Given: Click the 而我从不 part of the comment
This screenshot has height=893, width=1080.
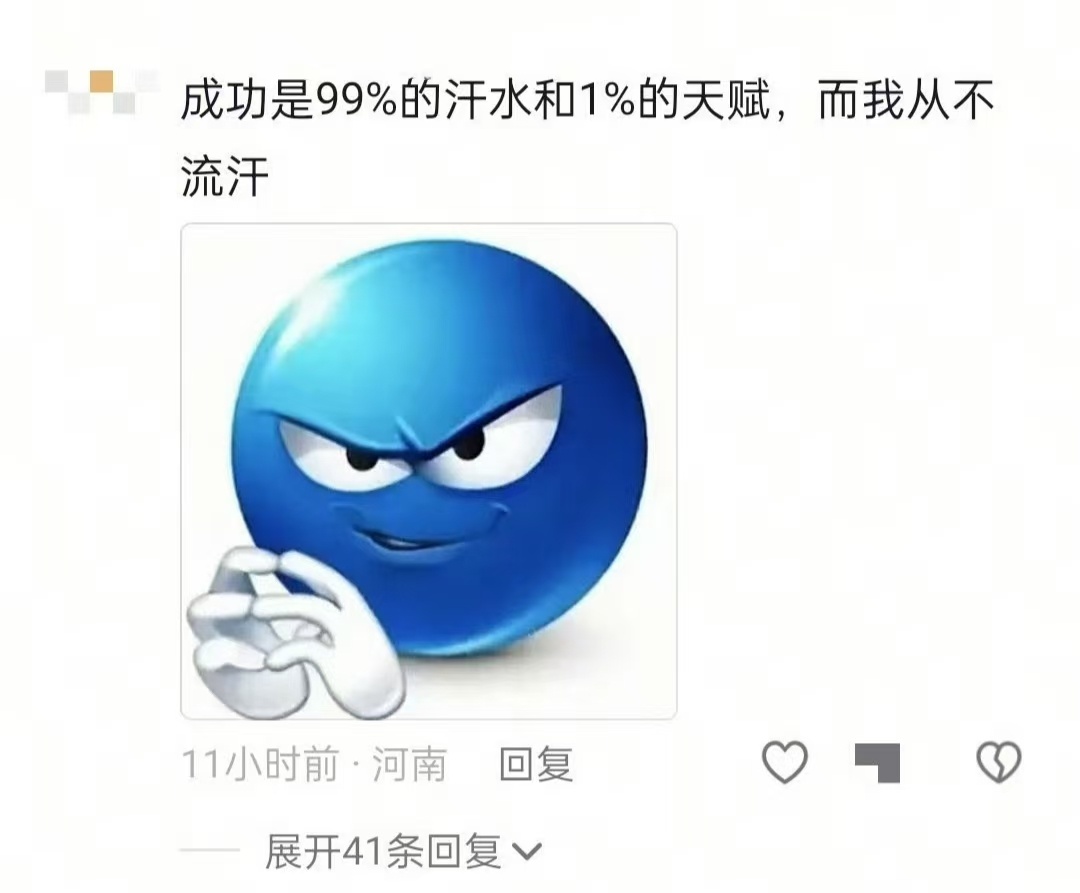Looking at the screenshot, I should coord(906,101).
